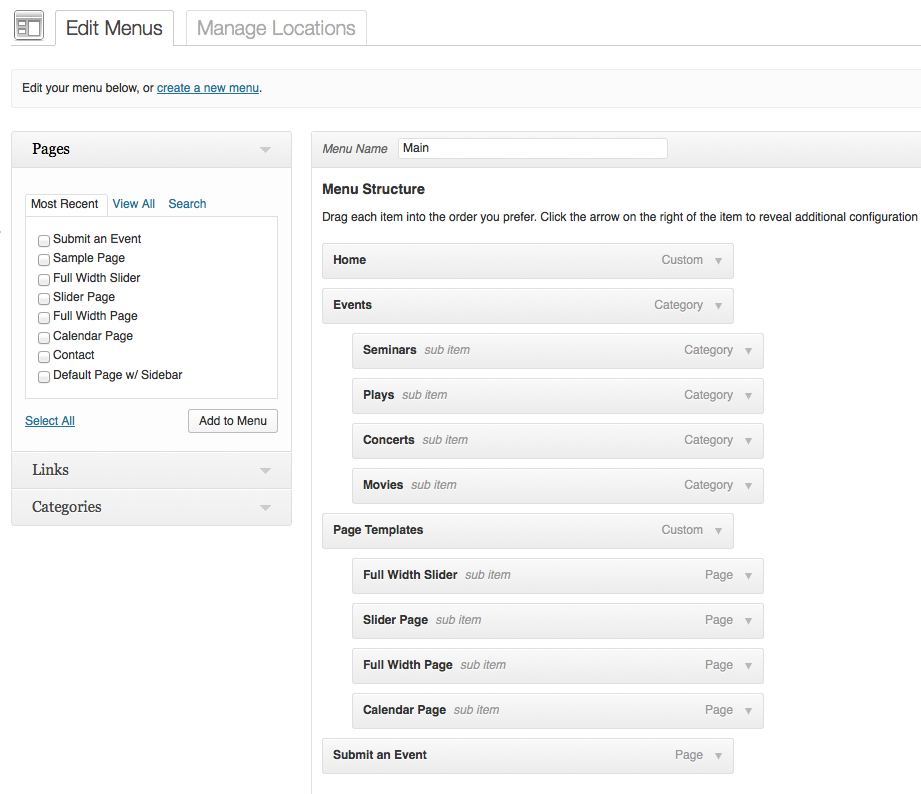Select the Contact page checkbox
Viewport: 921px width, 794px height.
pyautogui.click(x=44, y=356)
